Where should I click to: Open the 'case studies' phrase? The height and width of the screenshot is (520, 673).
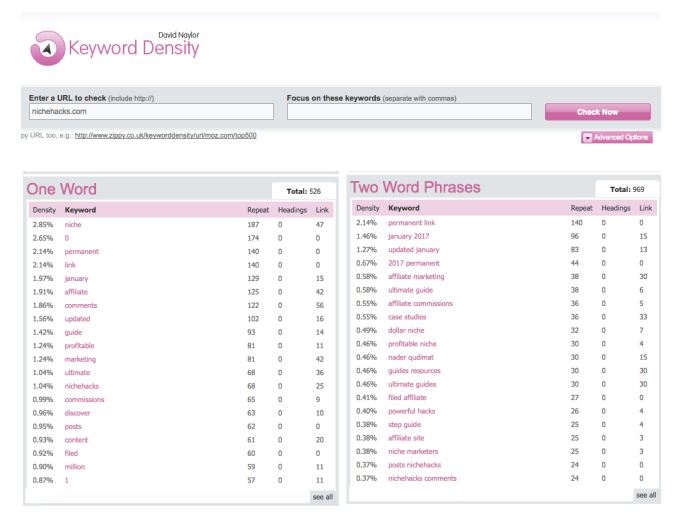click(407, 317)
